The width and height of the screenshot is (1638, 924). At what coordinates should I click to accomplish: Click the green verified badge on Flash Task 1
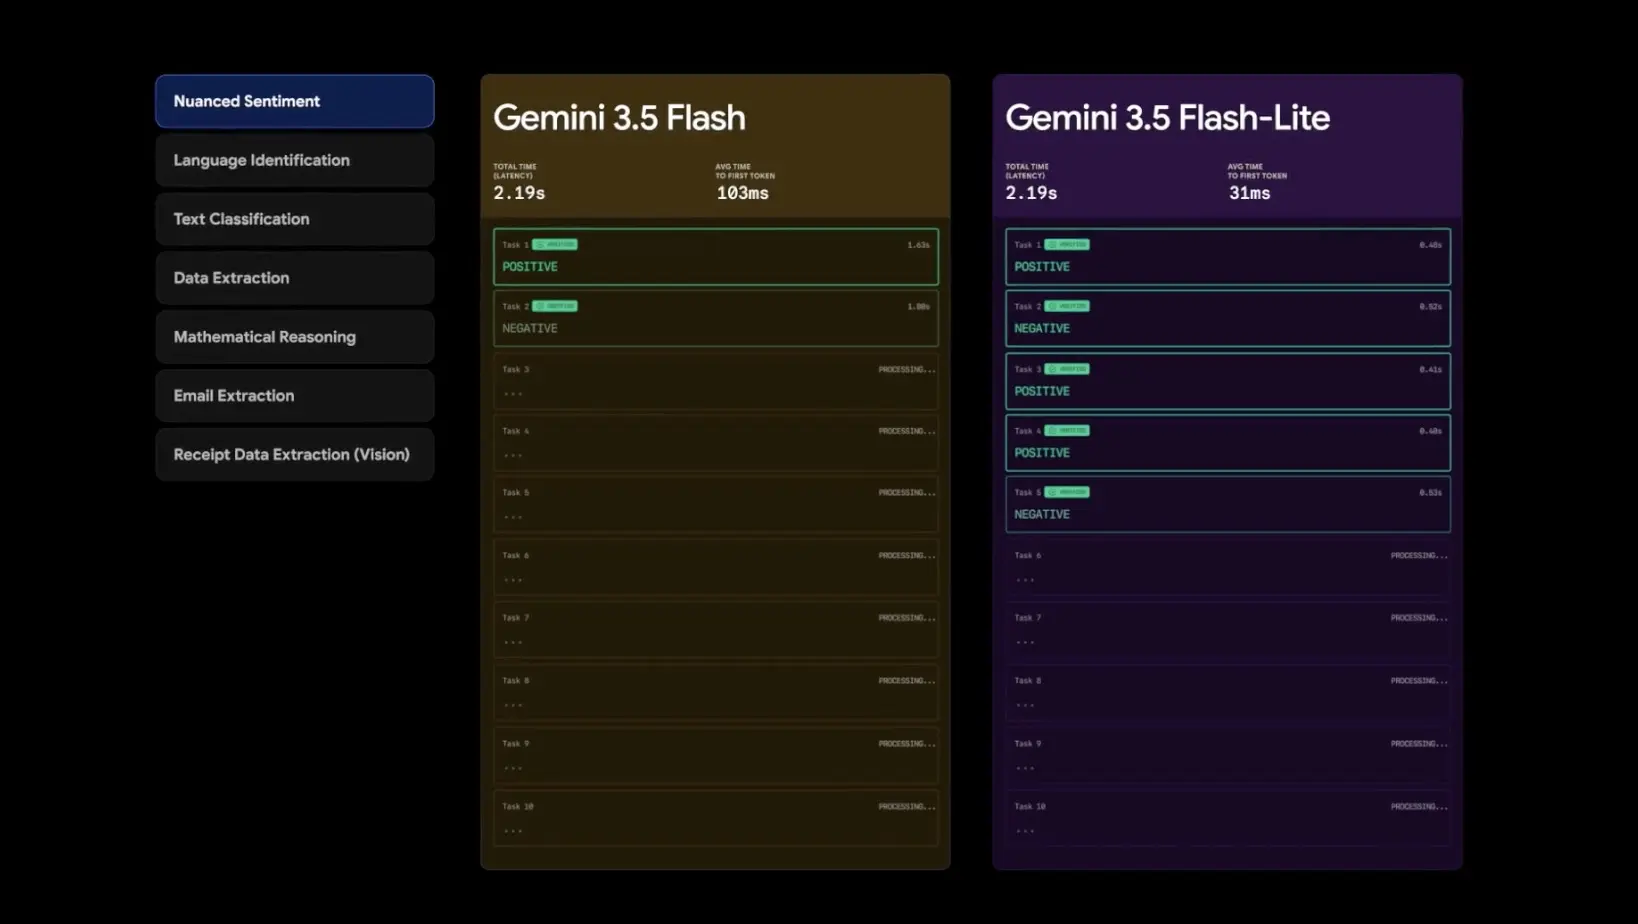[555, 245]
